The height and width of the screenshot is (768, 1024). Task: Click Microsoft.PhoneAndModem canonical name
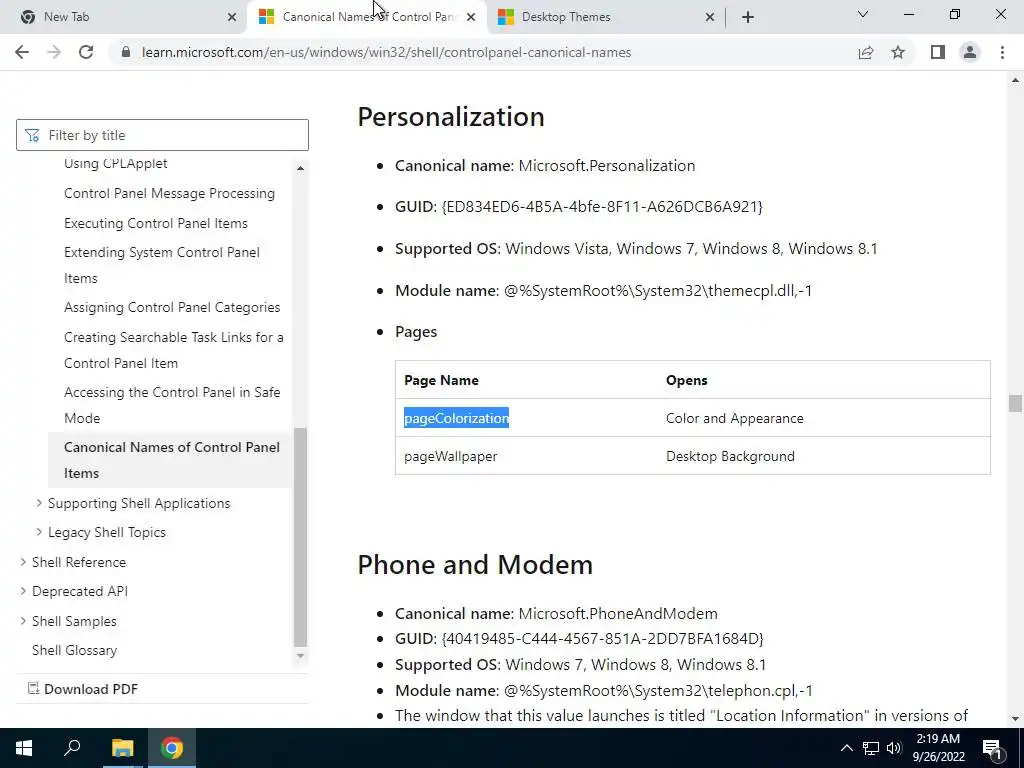[x=618, y=614]
